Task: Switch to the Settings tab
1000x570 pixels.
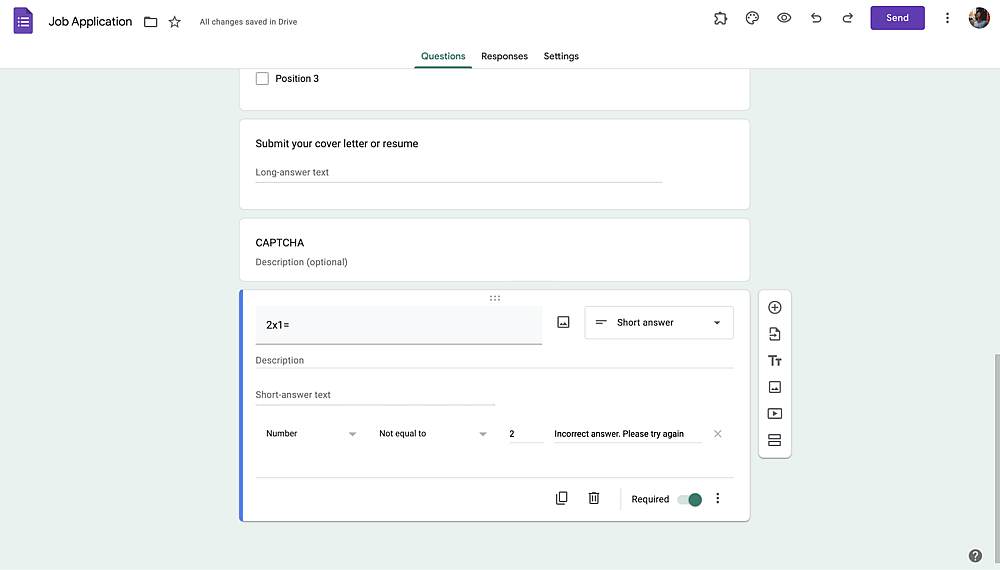Action: click(x=561, y=56)
